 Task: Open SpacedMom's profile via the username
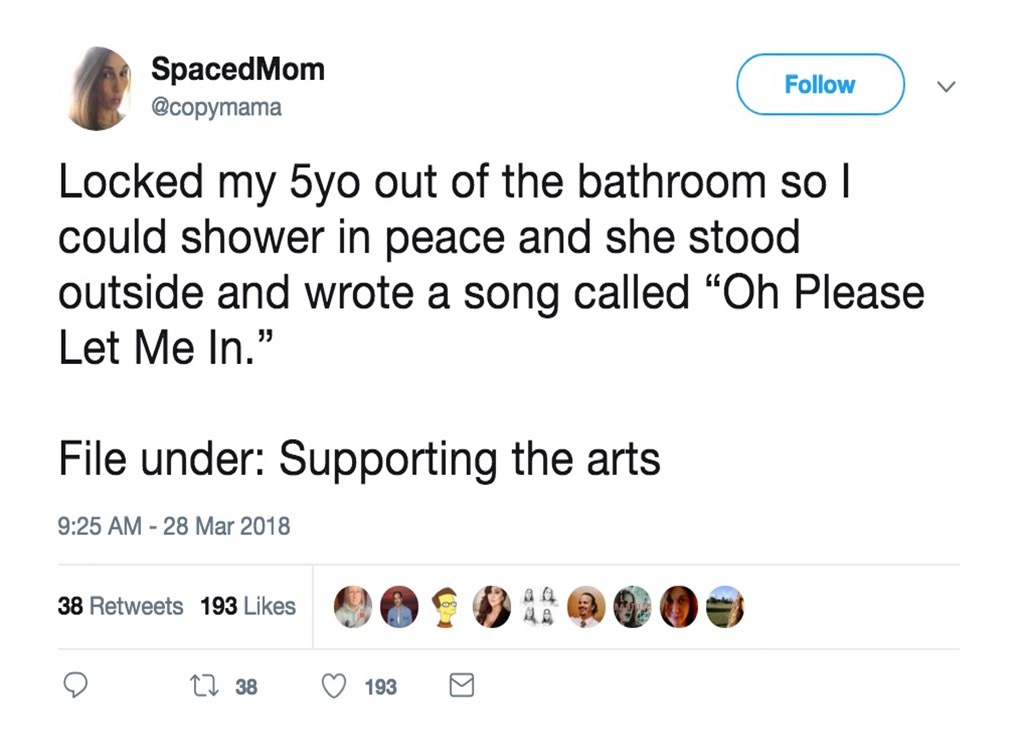(237, 69)
